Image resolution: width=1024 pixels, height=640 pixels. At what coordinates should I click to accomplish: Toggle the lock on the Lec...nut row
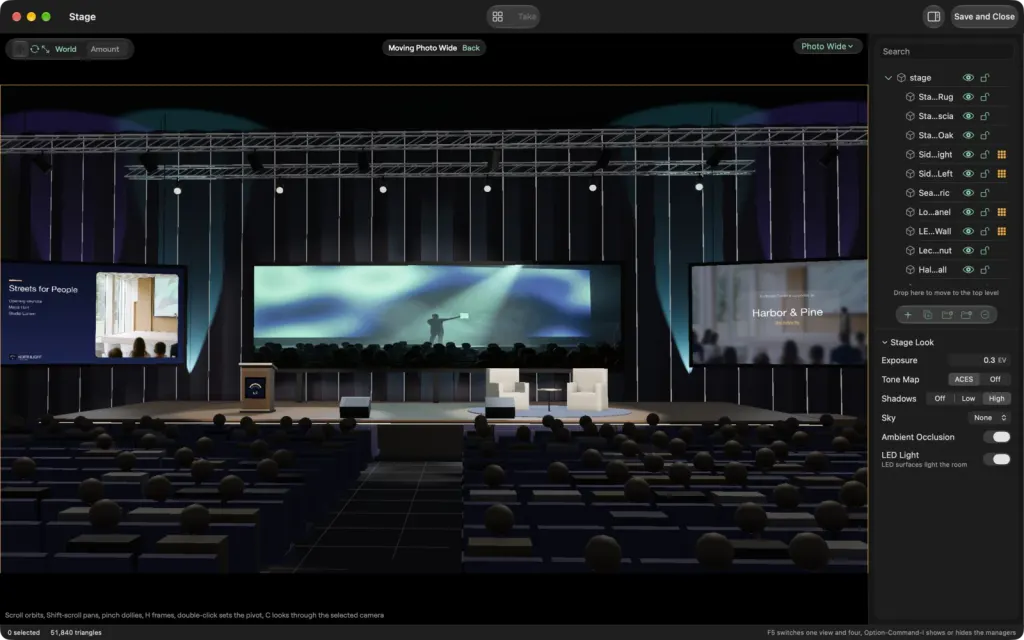985,251
